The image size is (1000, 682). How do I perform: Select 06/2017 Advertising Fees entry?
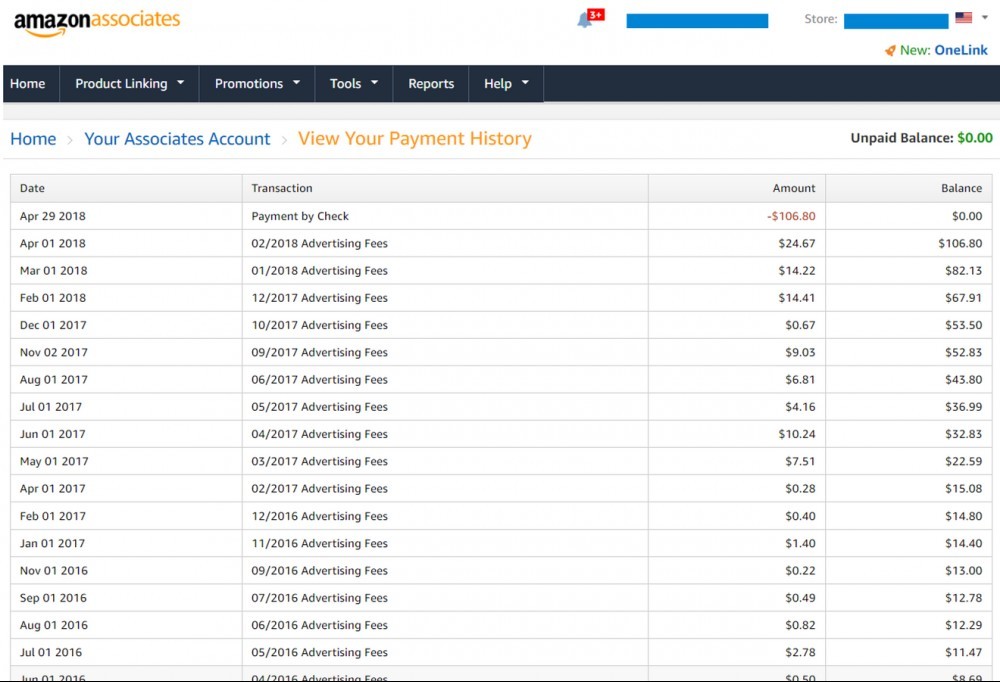320,380
